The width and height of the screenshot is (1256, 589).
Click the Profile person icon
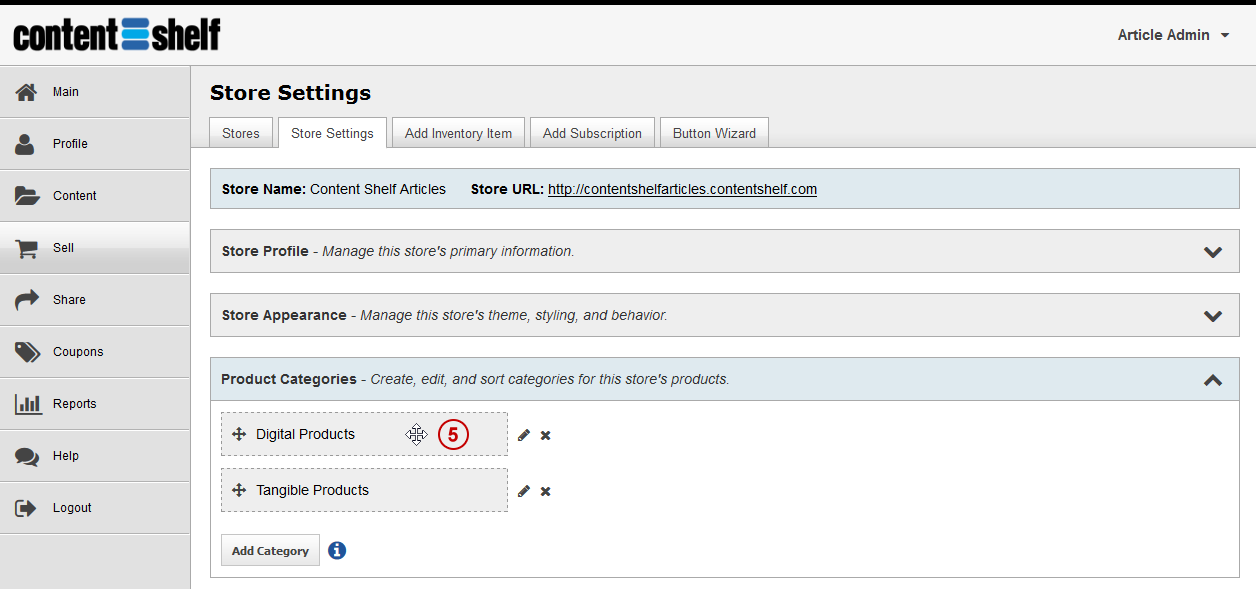(26, 144)
